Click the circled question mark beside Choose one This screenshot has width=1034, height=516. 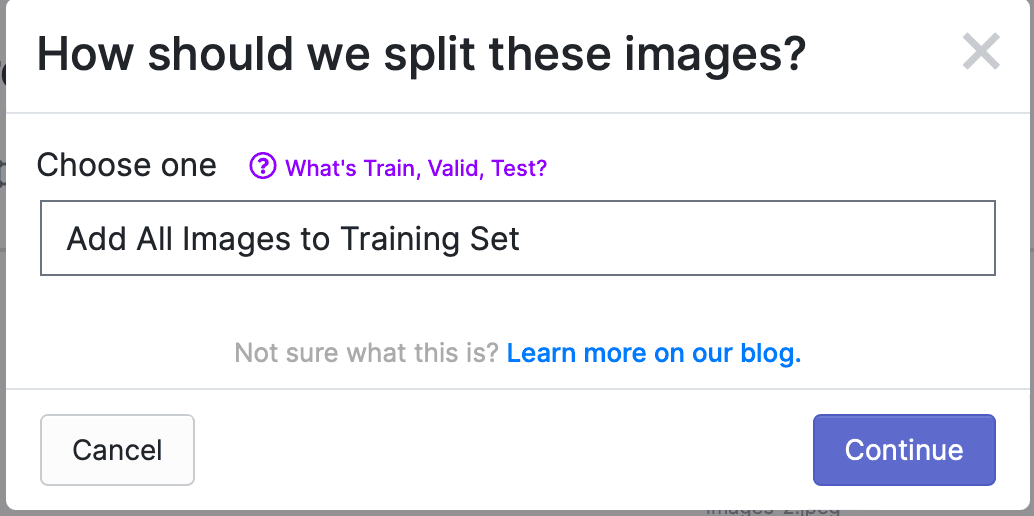[262, 166]
